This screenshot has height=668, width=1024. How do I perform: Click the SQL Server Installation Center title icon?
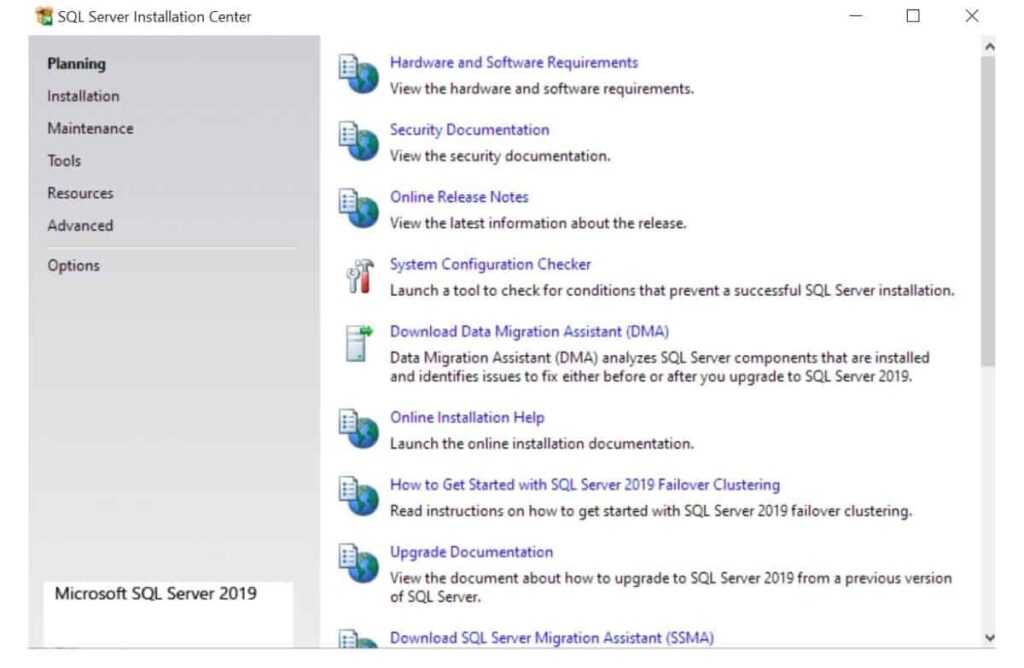(x=44, y=16)
